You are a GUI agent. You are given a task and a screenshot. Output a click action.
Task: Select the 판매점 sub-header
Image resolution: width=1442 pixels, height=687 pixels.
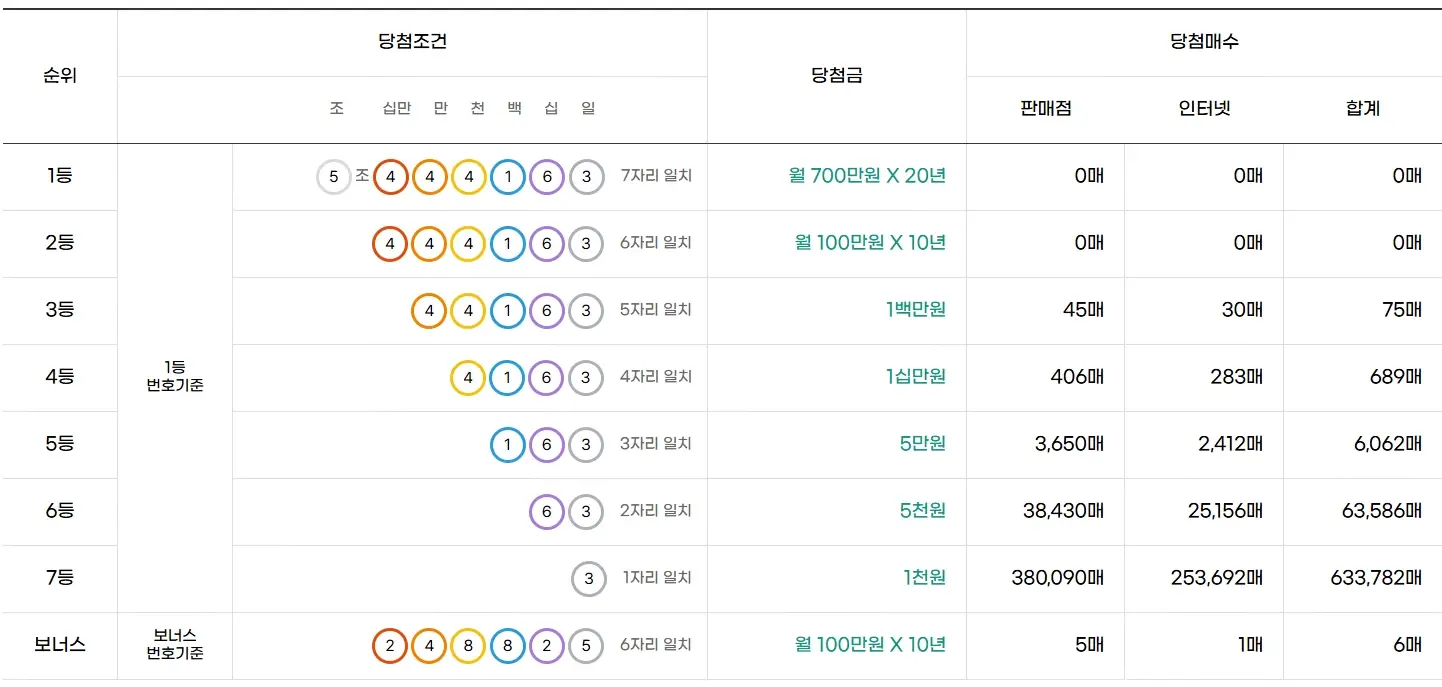click(x=1045, y=109)
